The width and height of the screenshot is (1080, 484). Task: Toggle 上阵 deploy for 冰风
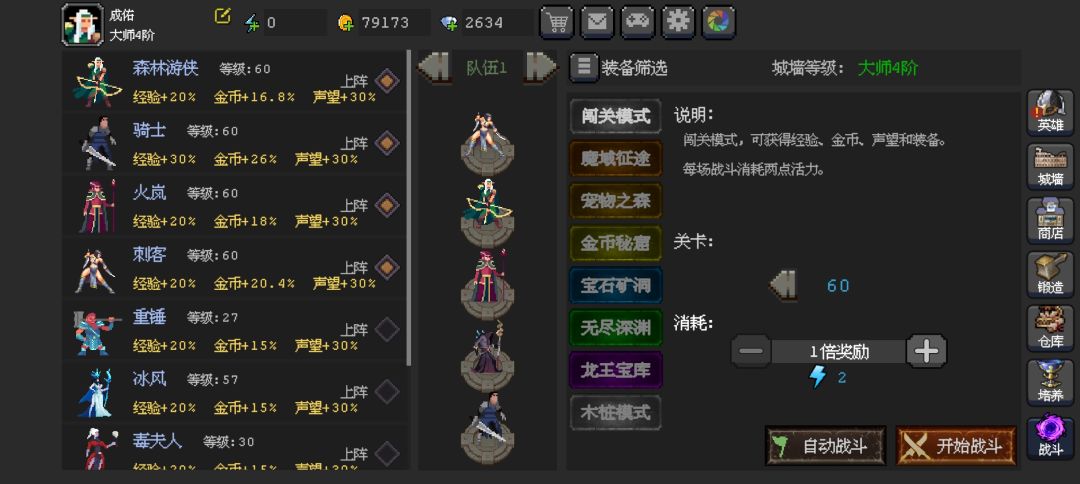point(387,392)
